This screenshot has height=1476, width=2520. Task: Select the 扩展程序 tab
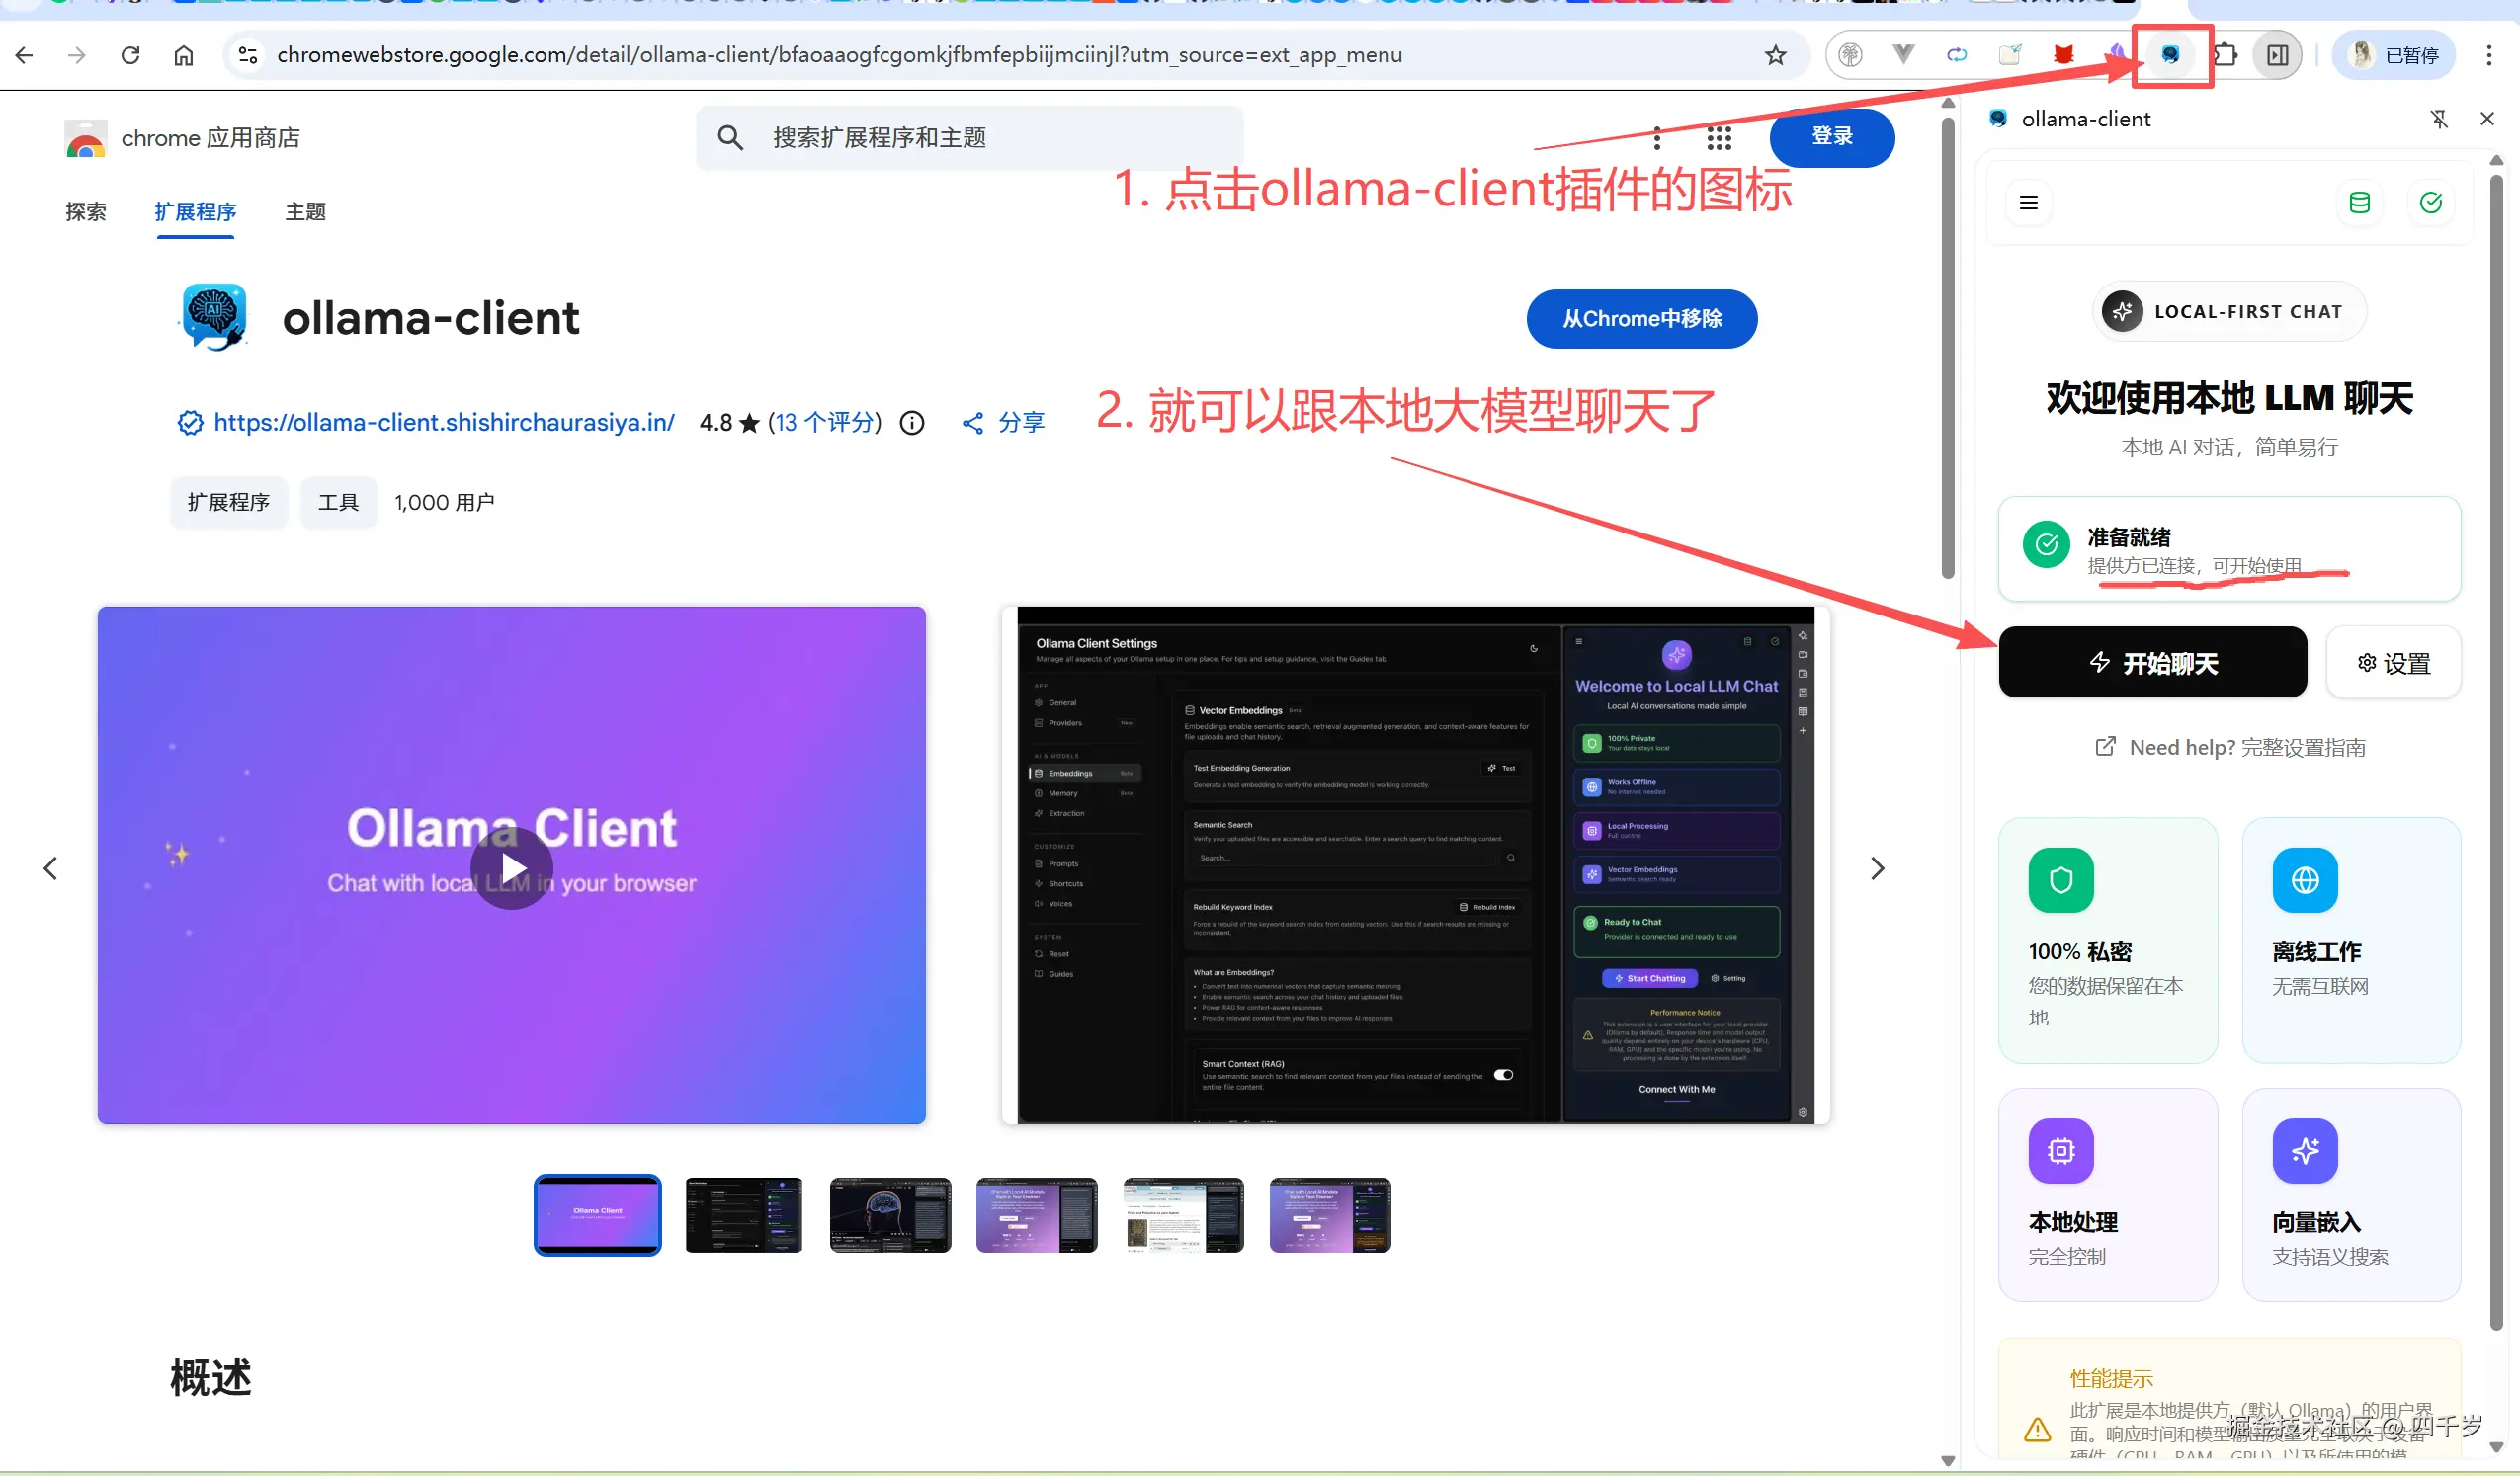196,211
